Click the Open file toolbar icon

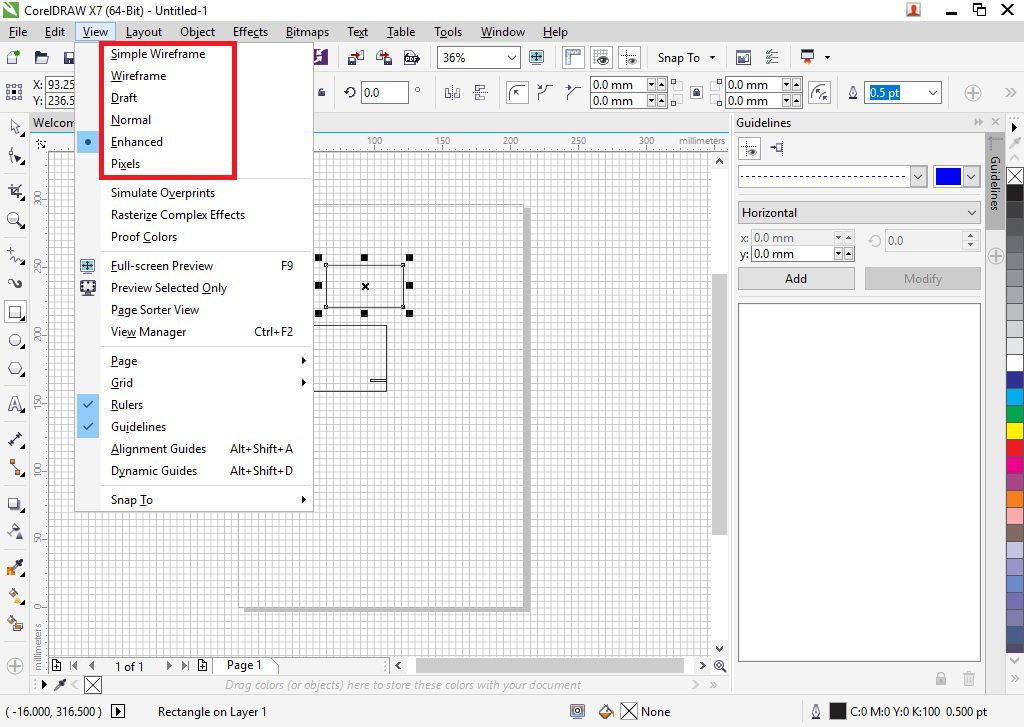tap(42, 57)
